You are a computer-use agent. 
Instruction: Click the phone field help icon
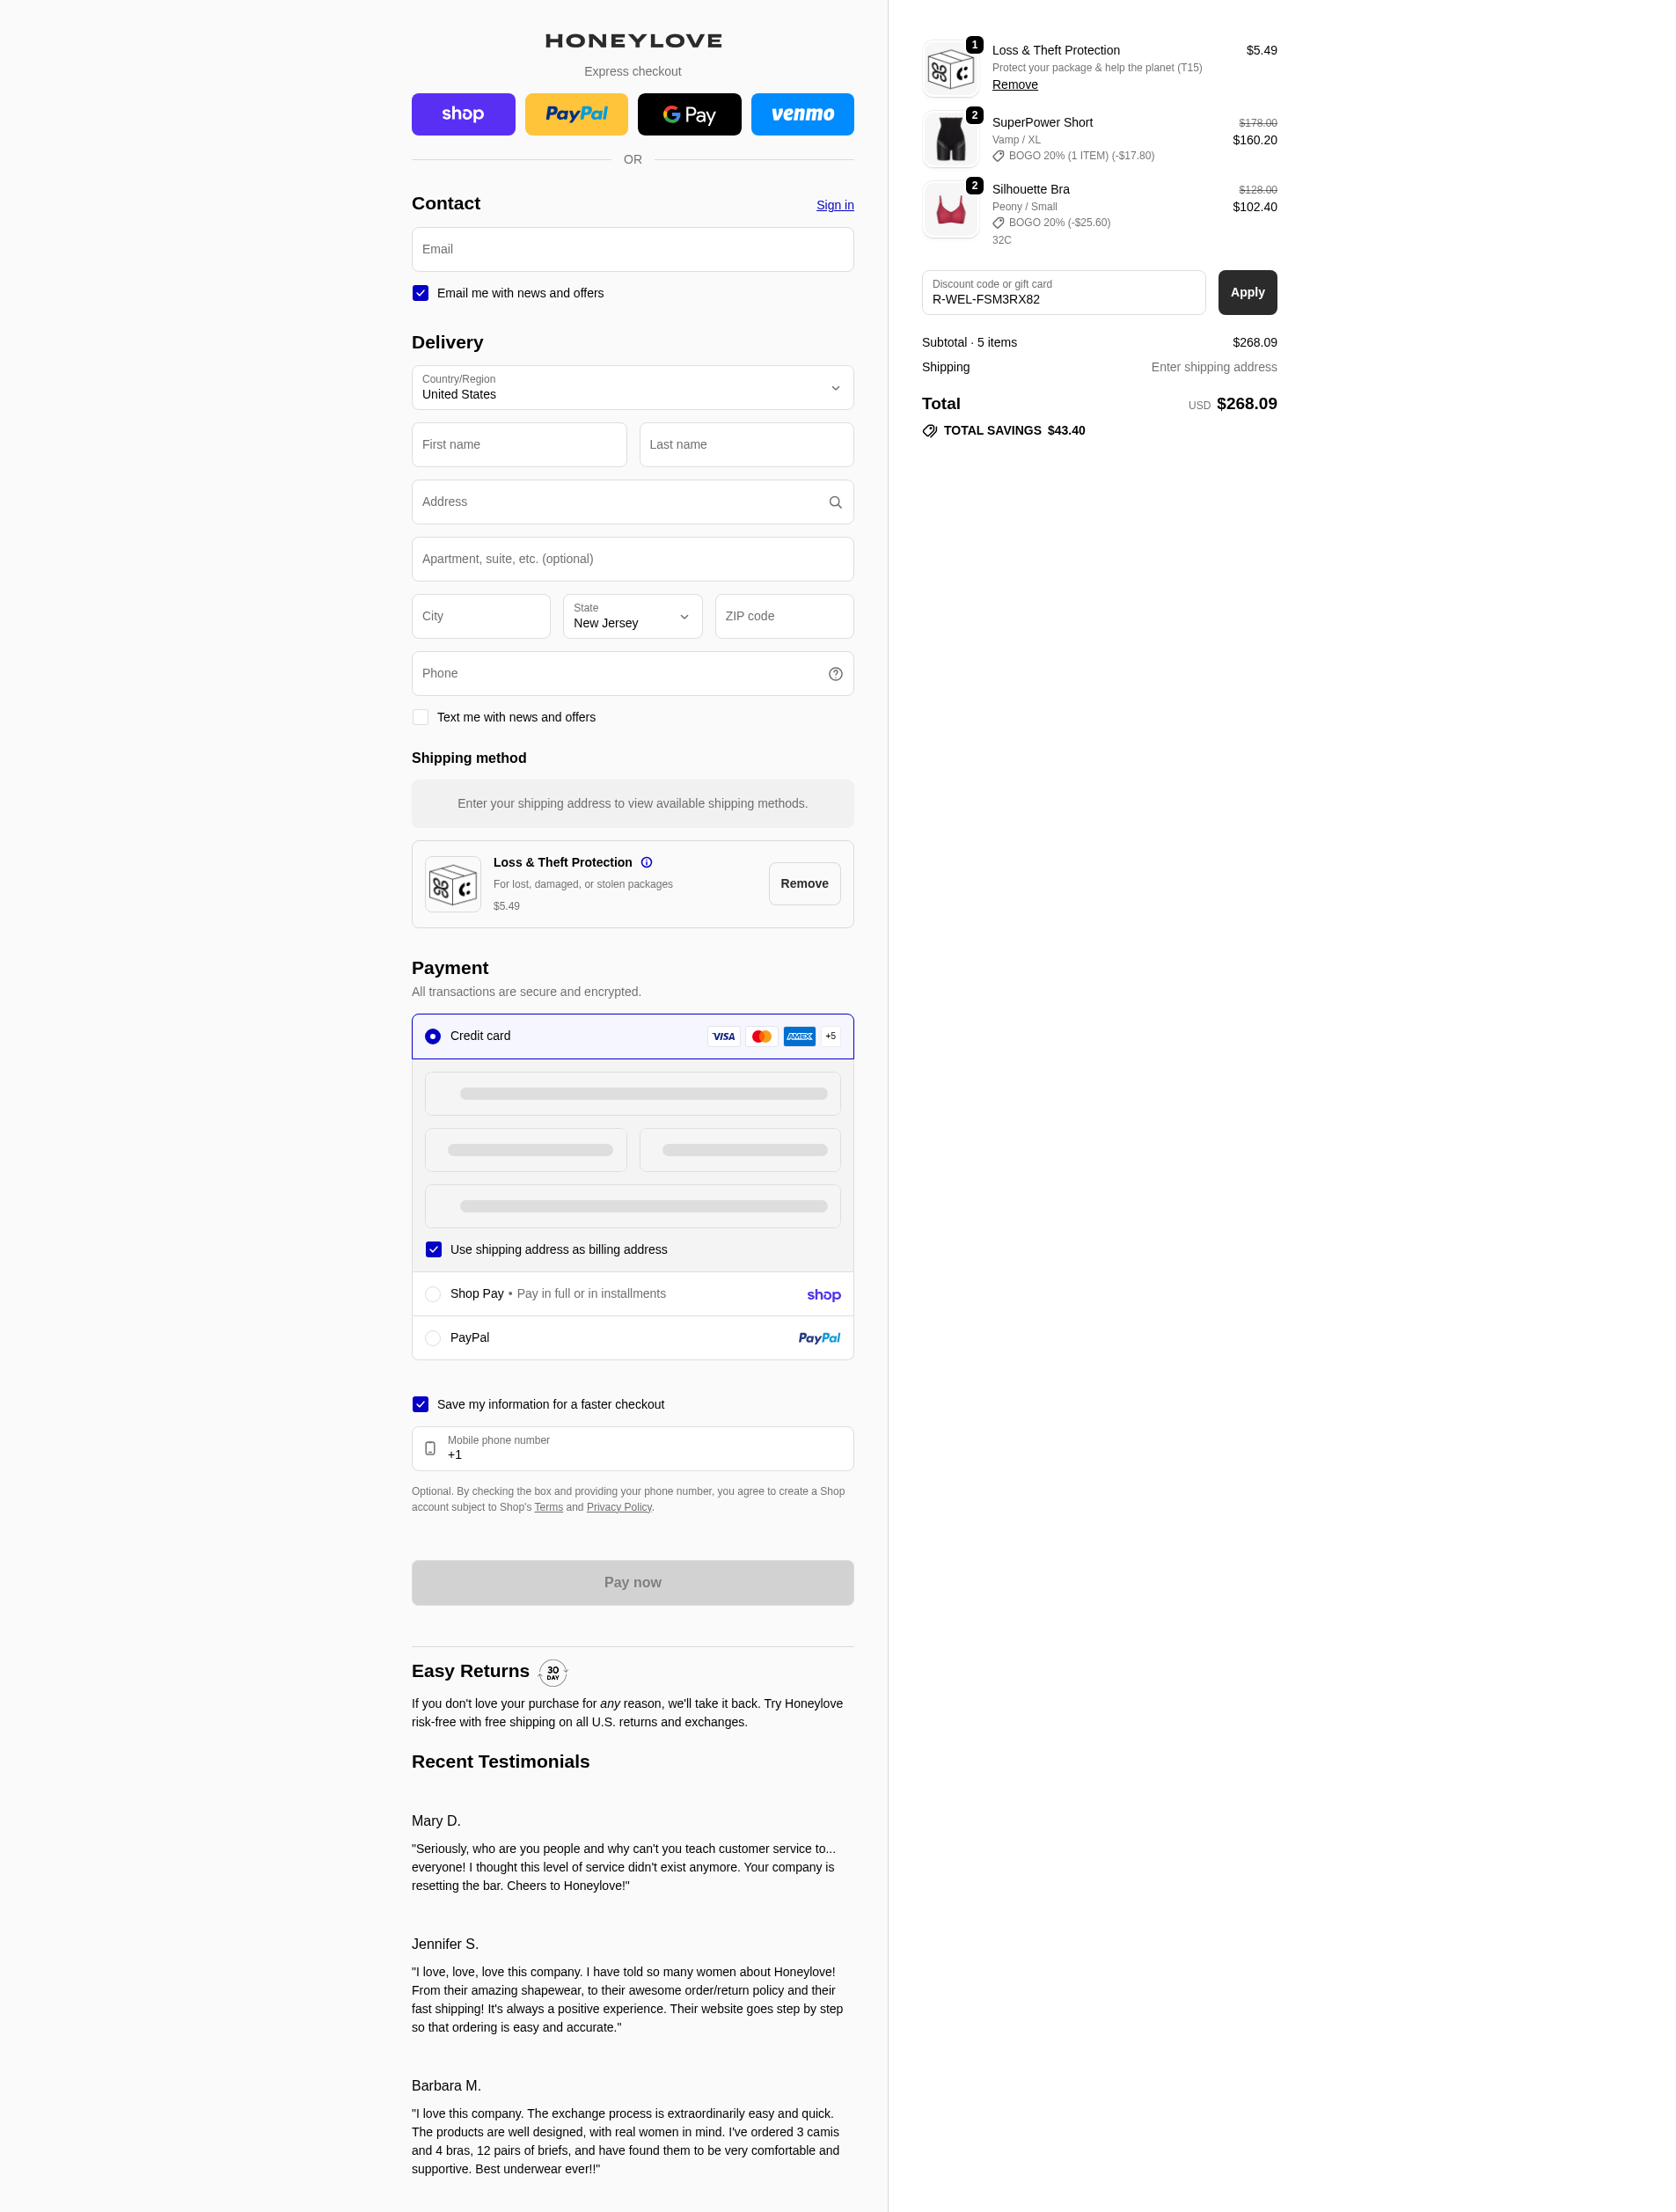835,674
